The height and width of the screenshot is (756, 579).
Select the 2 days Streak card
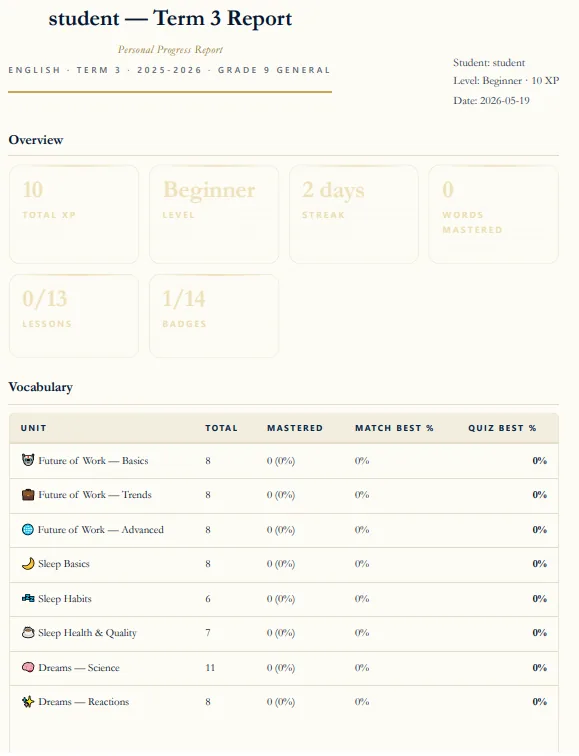[354, 215]
